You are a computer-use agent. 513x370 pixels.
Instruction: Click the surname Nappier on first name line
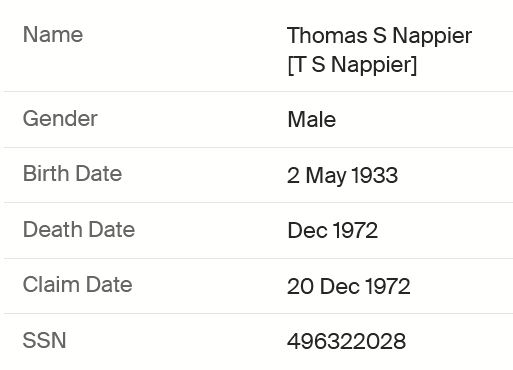point(432,36)
